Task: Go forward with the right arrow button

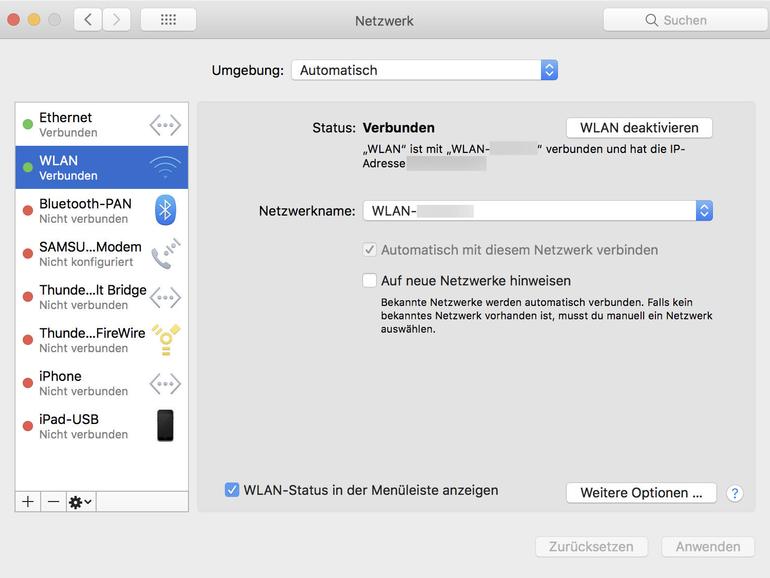Action: [x=116, y=20]
